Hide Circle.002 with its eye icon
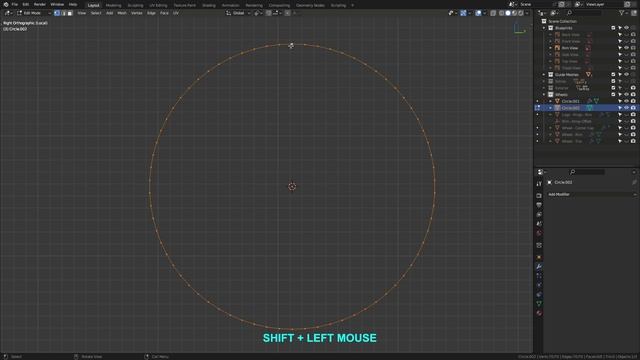The image size is (640, 360). tap(627, 108)
